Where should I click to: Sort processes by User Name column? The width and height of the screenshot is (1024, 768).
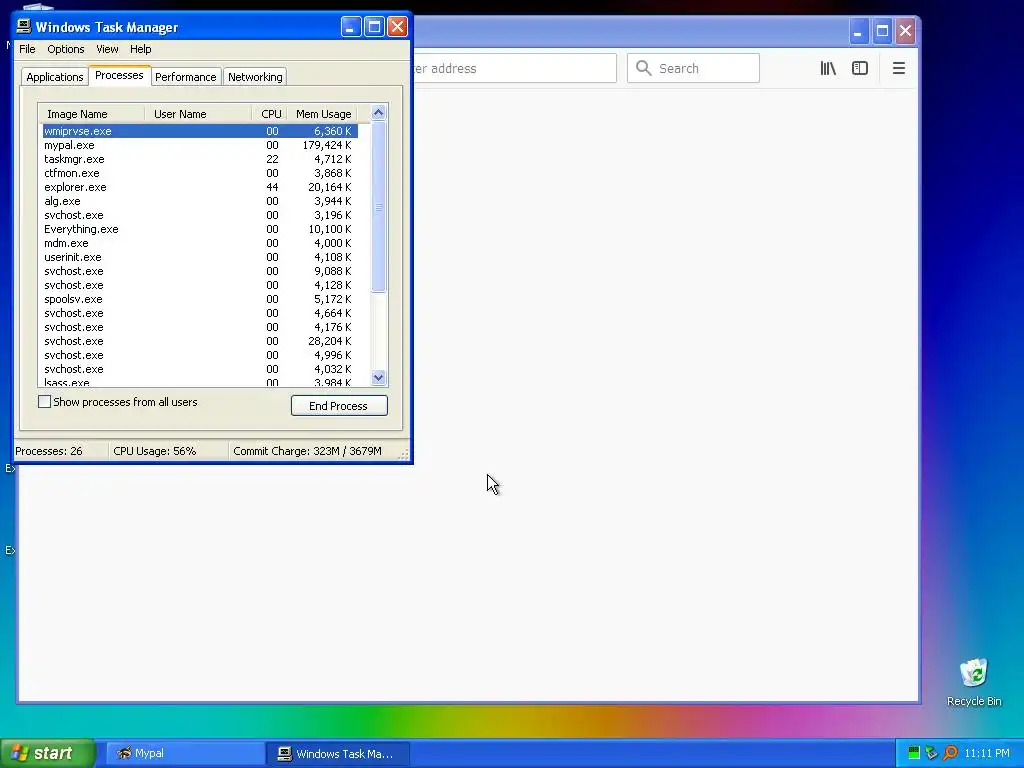coord(198,114)
